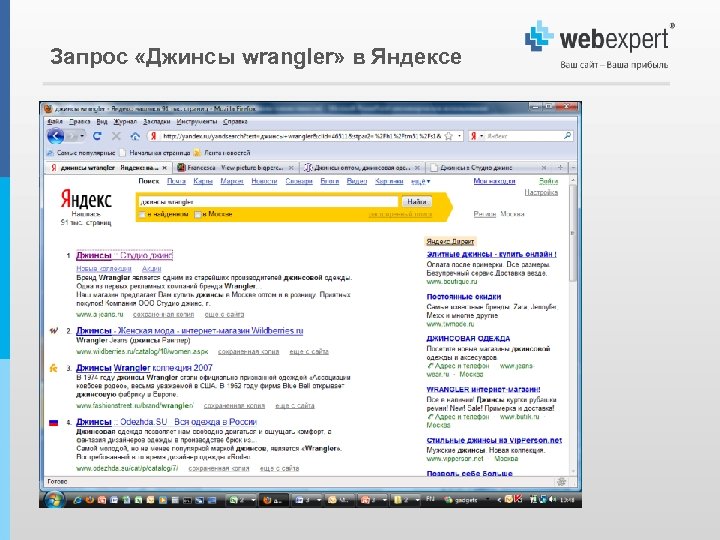
Task: Click the Настройка link
Action: tap(541, 192)
